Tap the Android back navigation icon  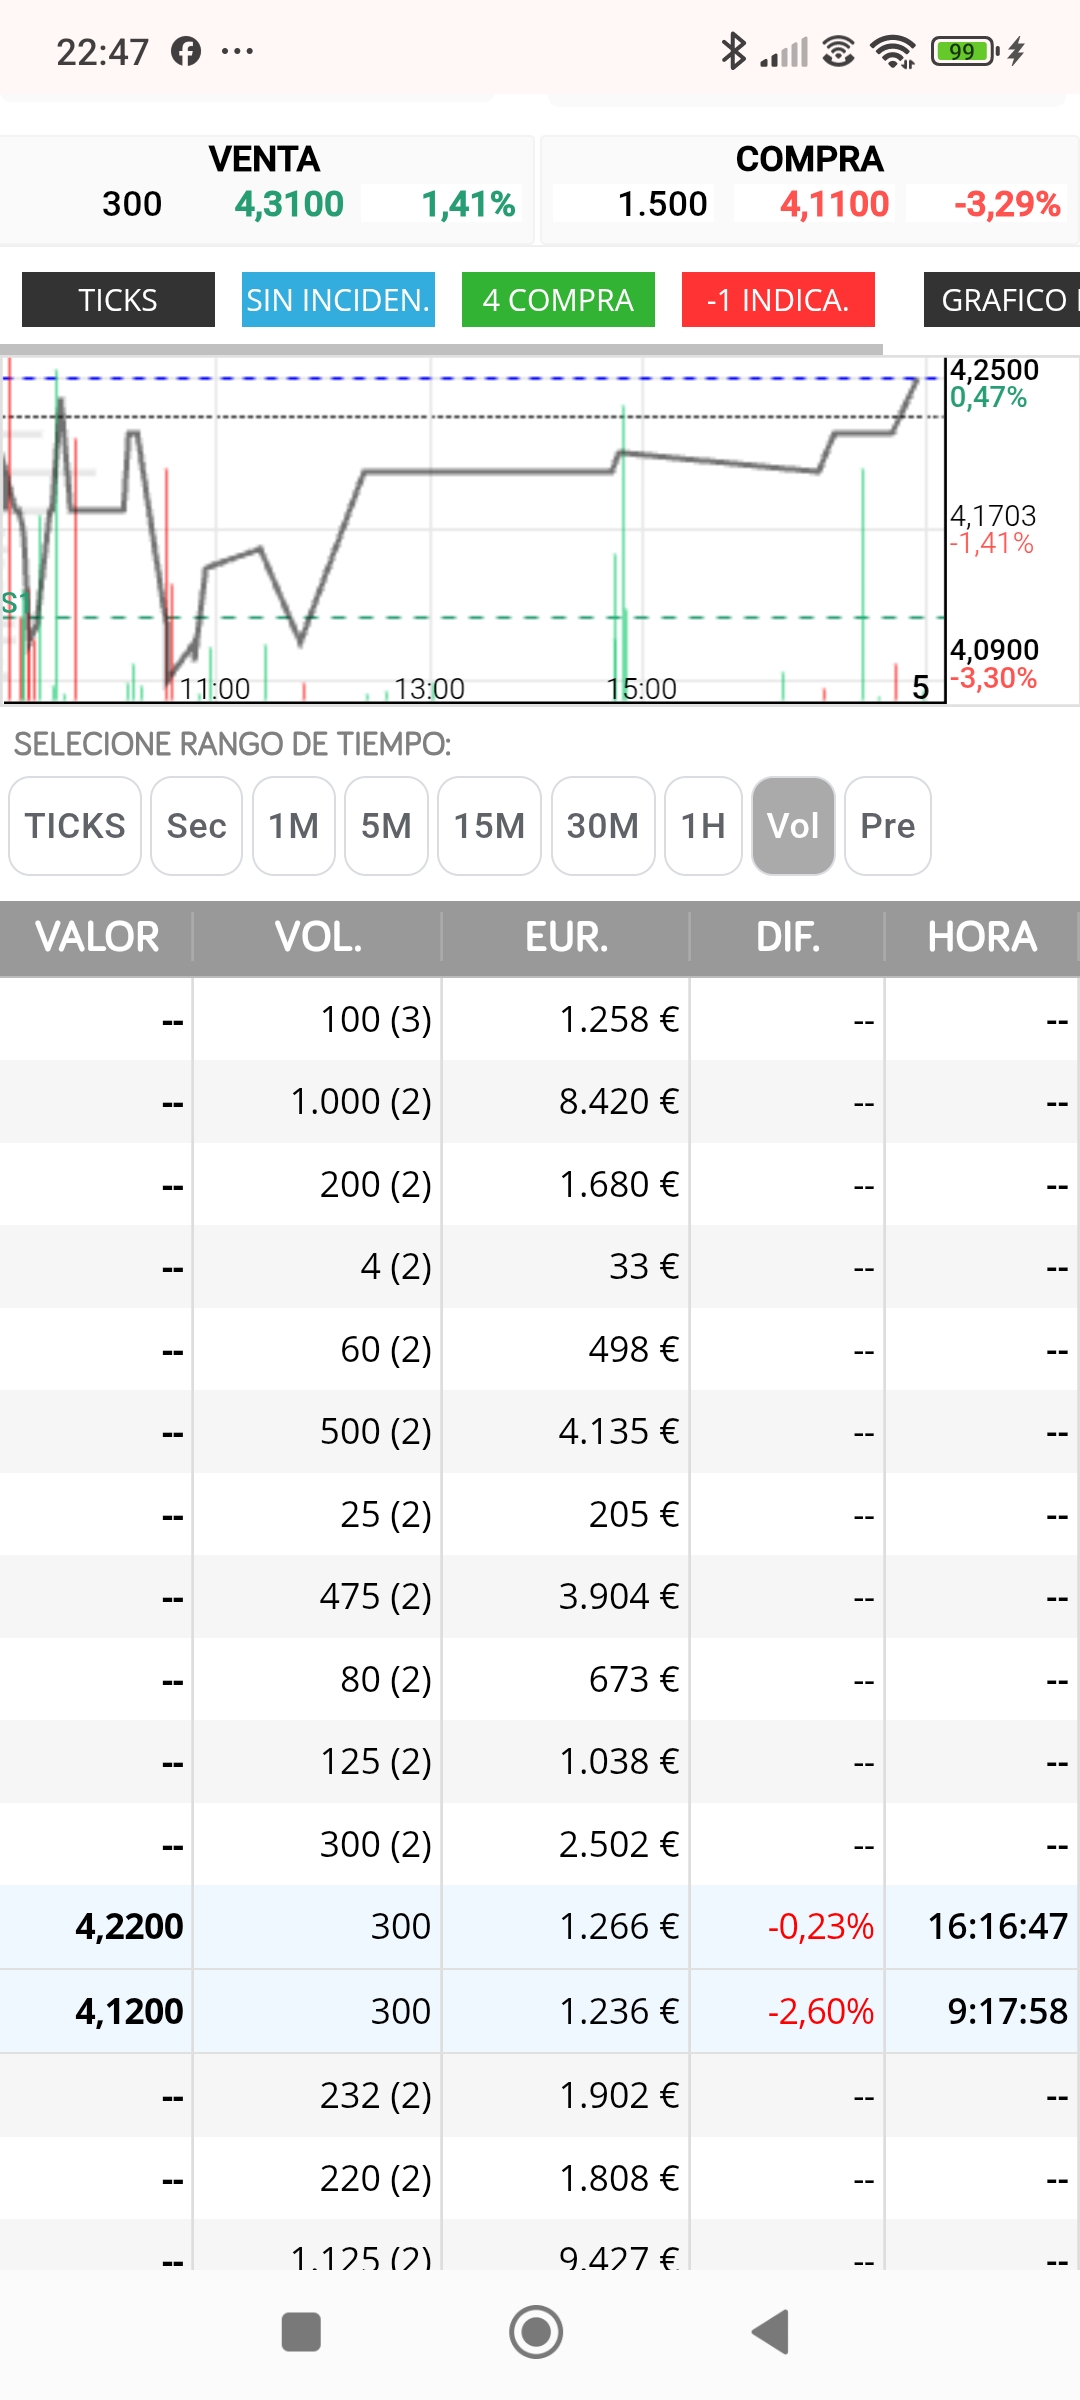pos(771,2332)
